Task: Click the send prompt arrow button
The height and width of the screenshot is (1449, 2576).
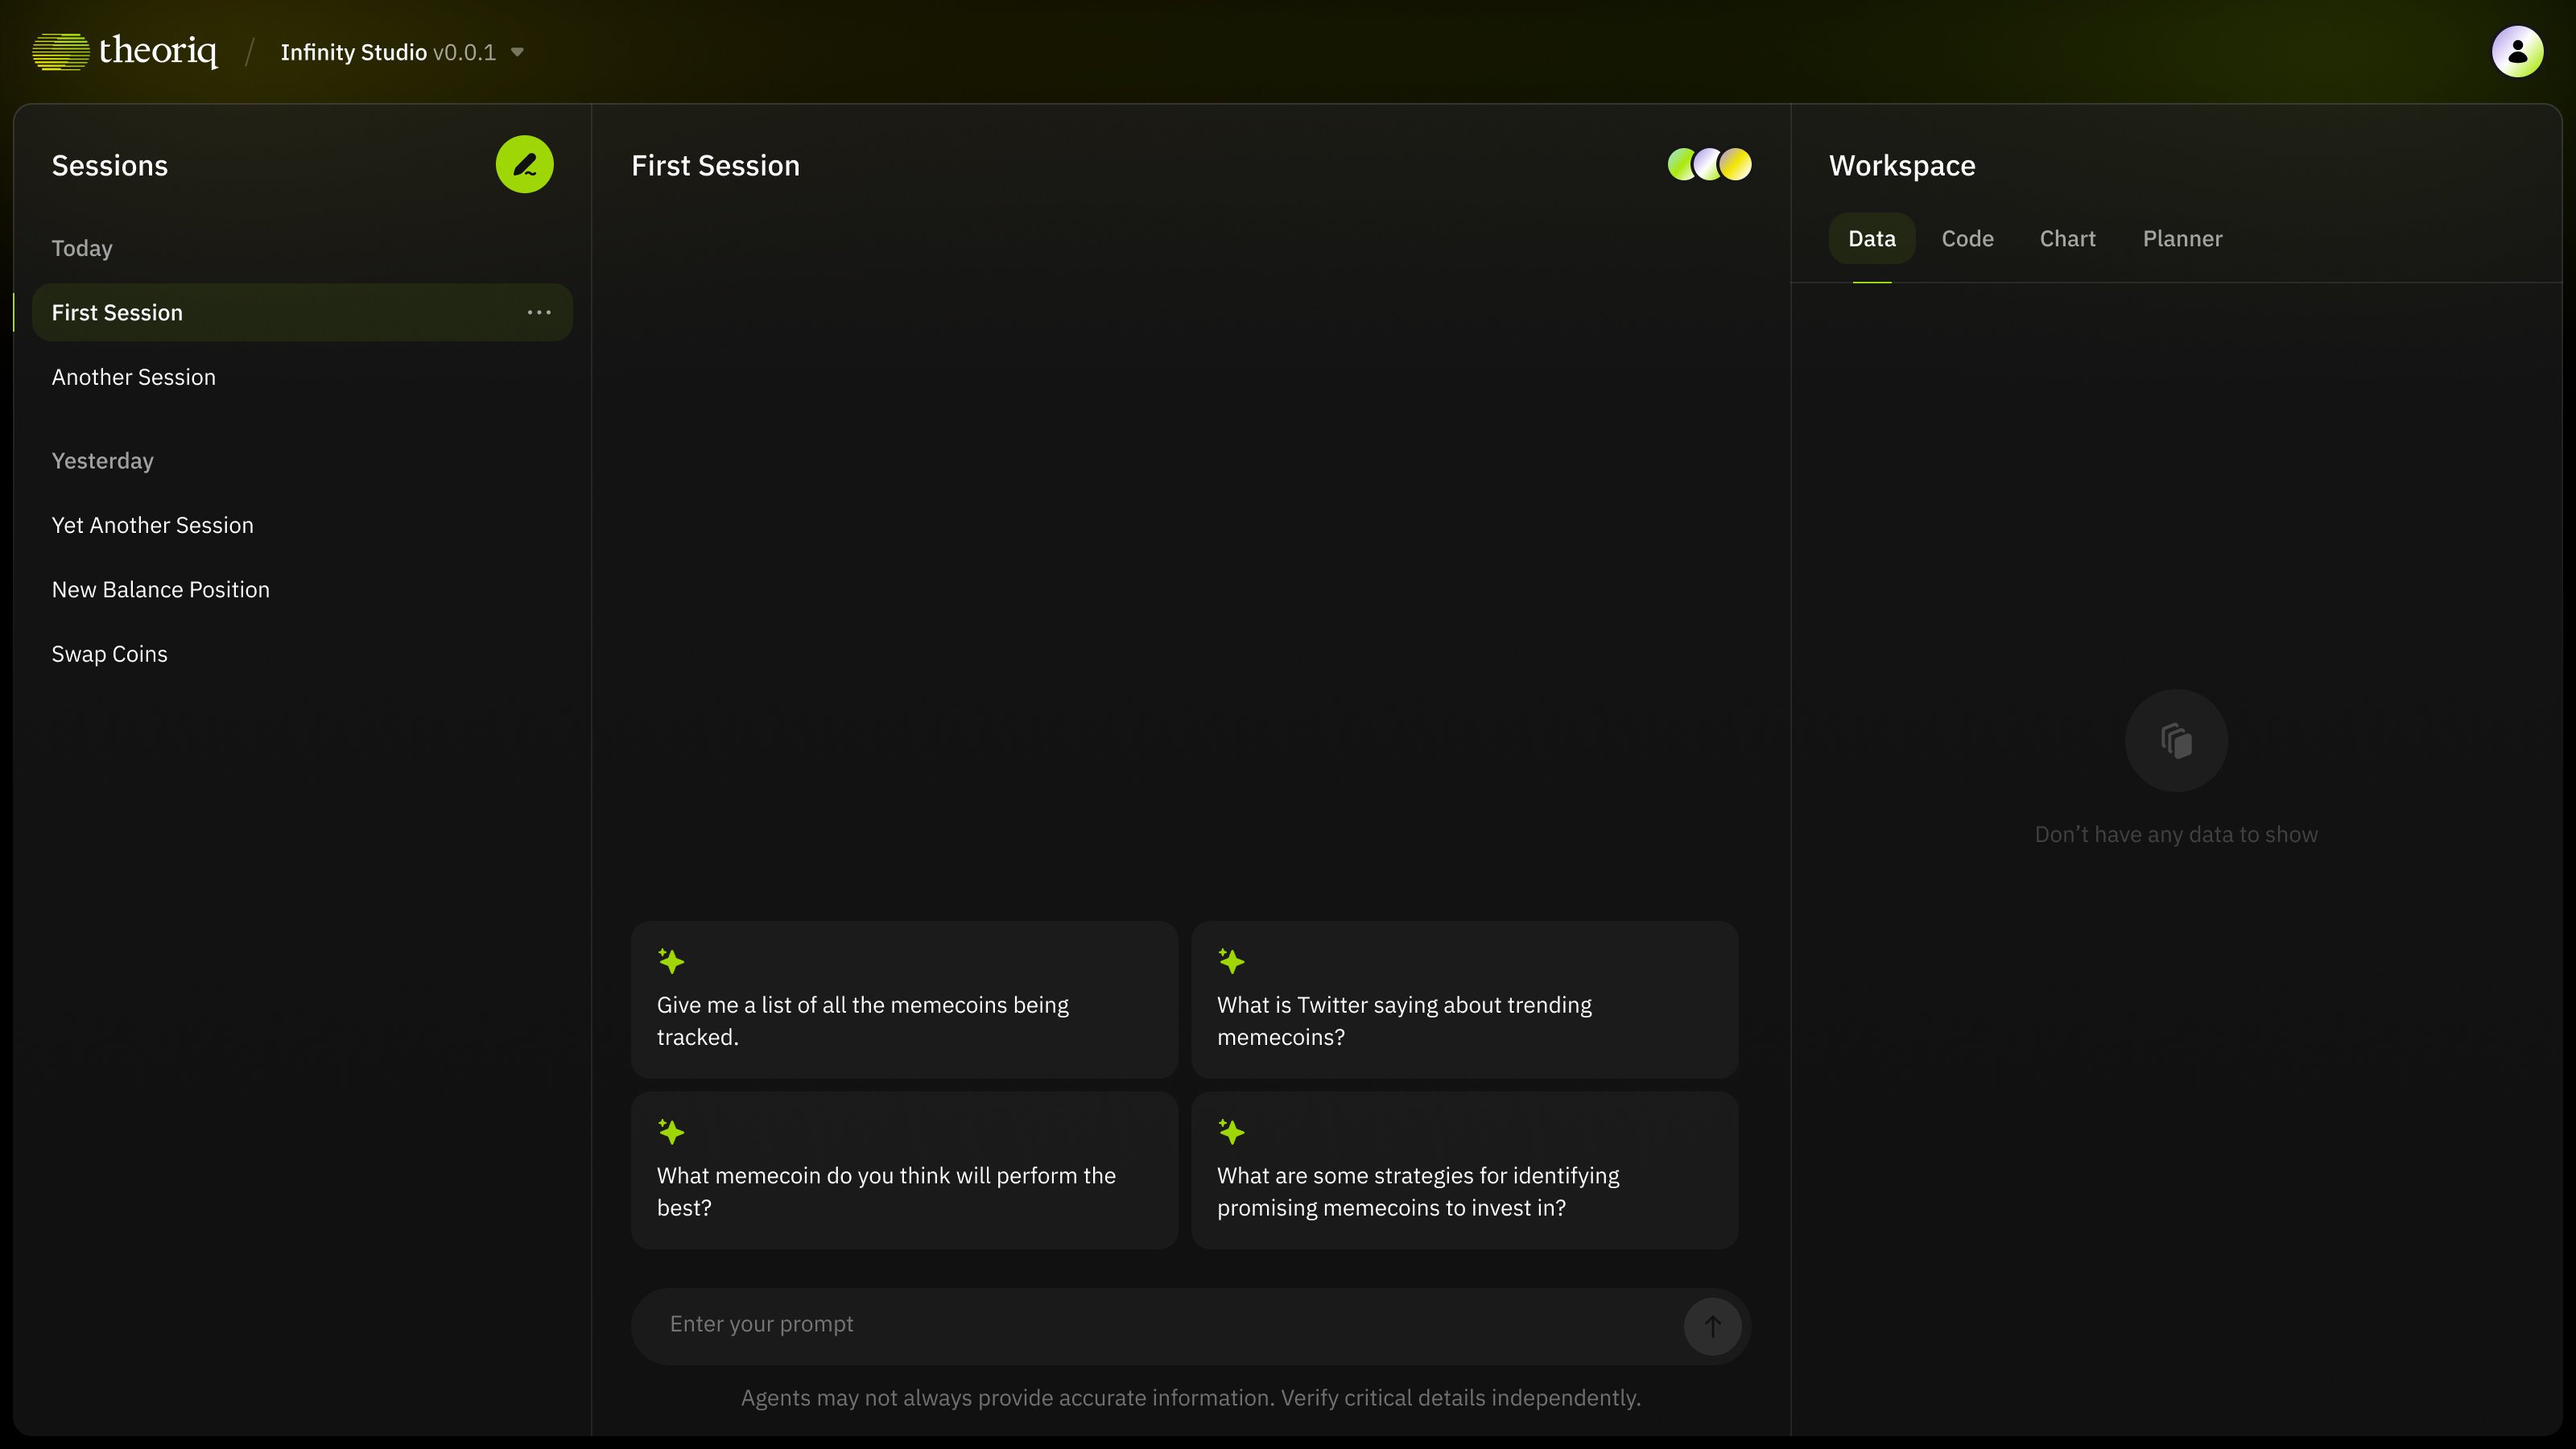Action: point(1712,1326)
